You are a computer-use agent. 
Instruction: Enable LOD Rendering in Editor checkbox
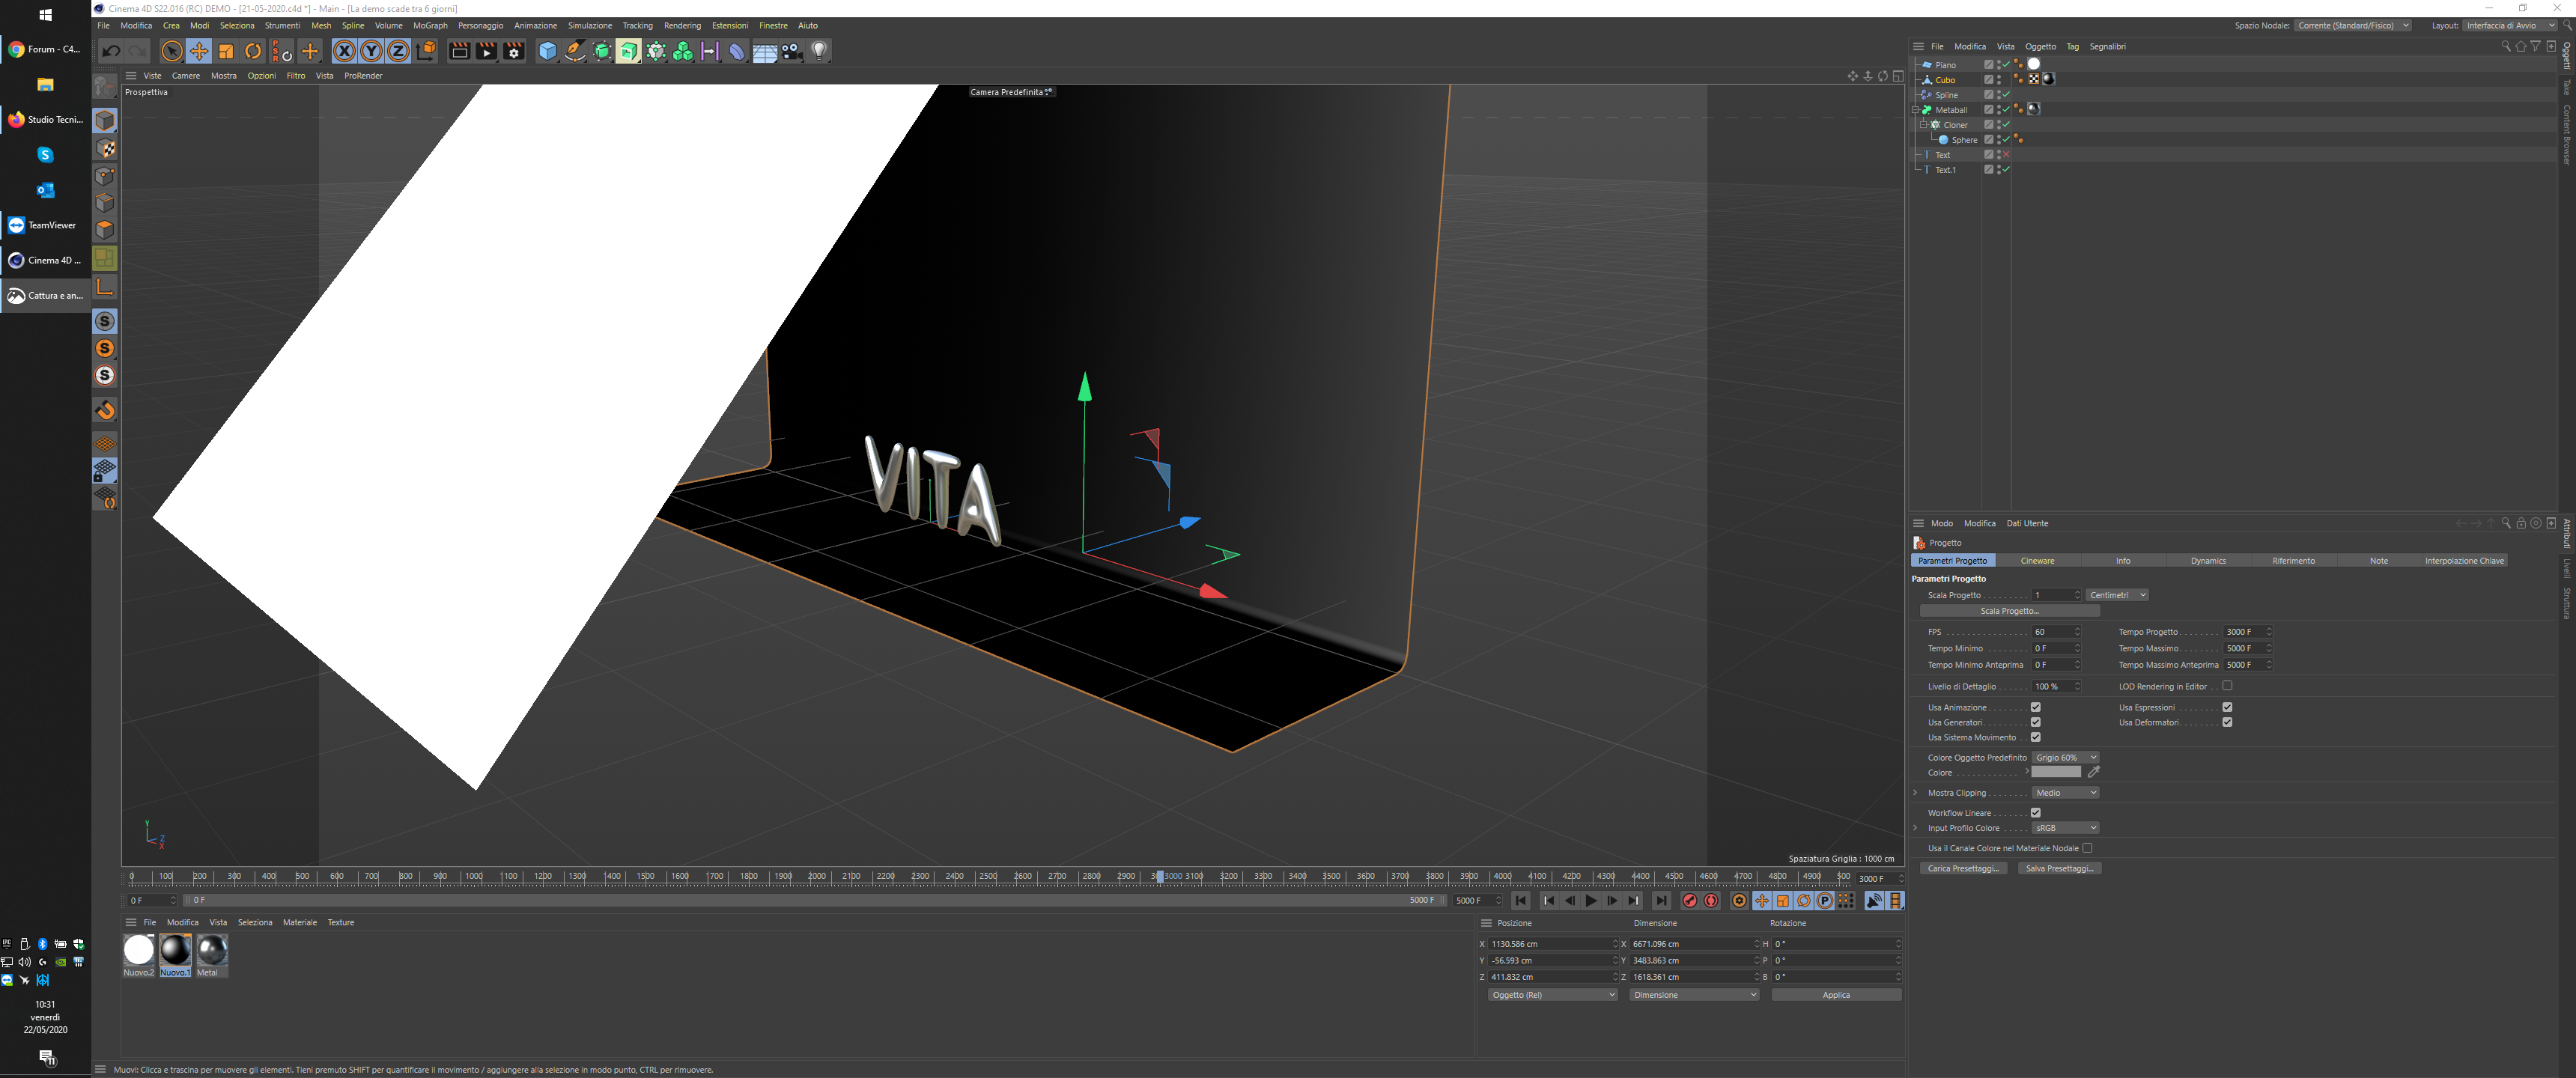[2227, 686]
